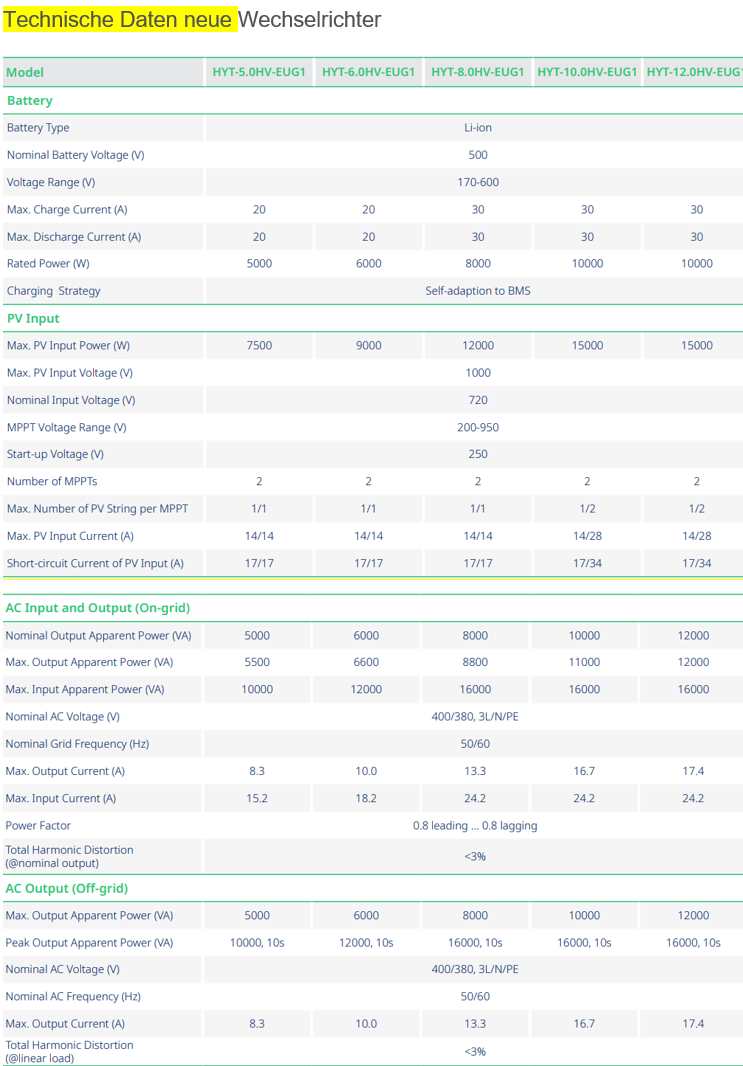Viewport: 743px width, 1066px height.
Task: Click peak power value '10000, 10s'
Action: pyautogui.click(x=257, y=943)
